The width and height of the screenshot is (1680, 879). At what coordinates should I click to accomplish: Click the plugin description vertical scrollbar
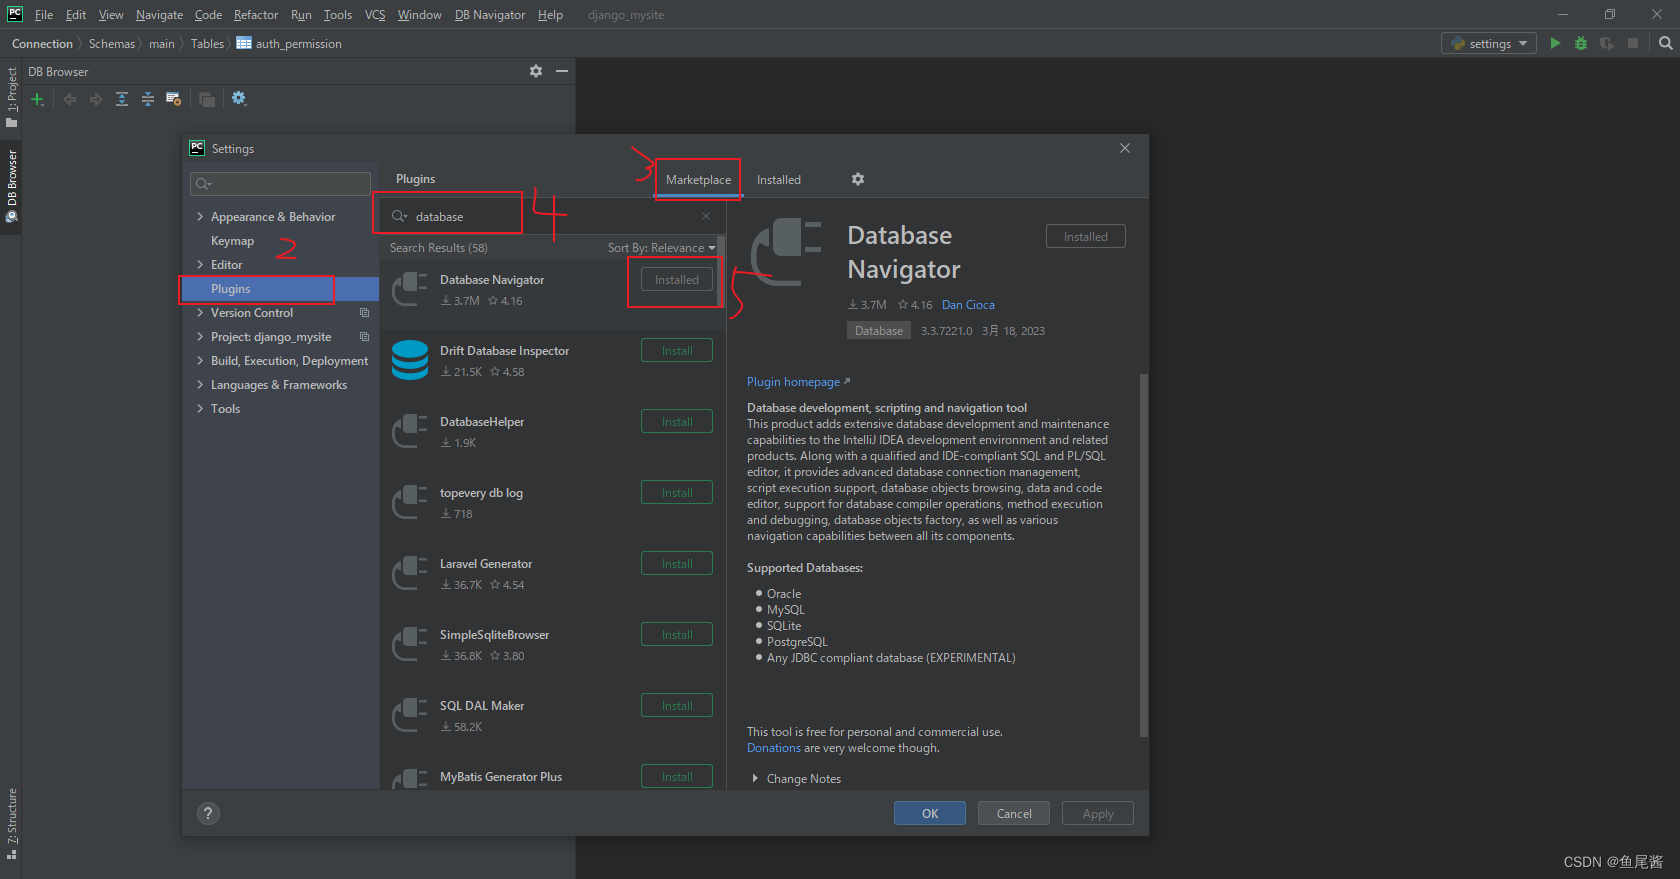[x=1144, y=555]
